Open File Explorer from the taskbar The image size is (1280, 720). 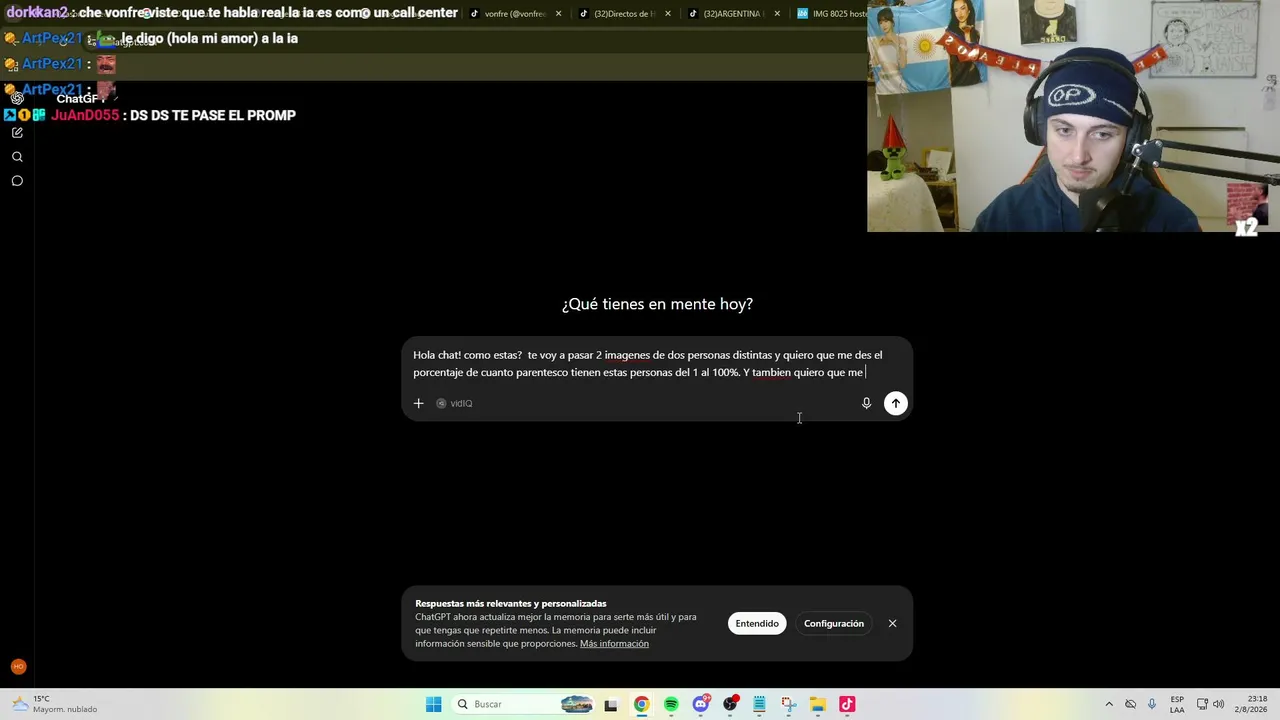pyautogui.click(x=817, y=704)
